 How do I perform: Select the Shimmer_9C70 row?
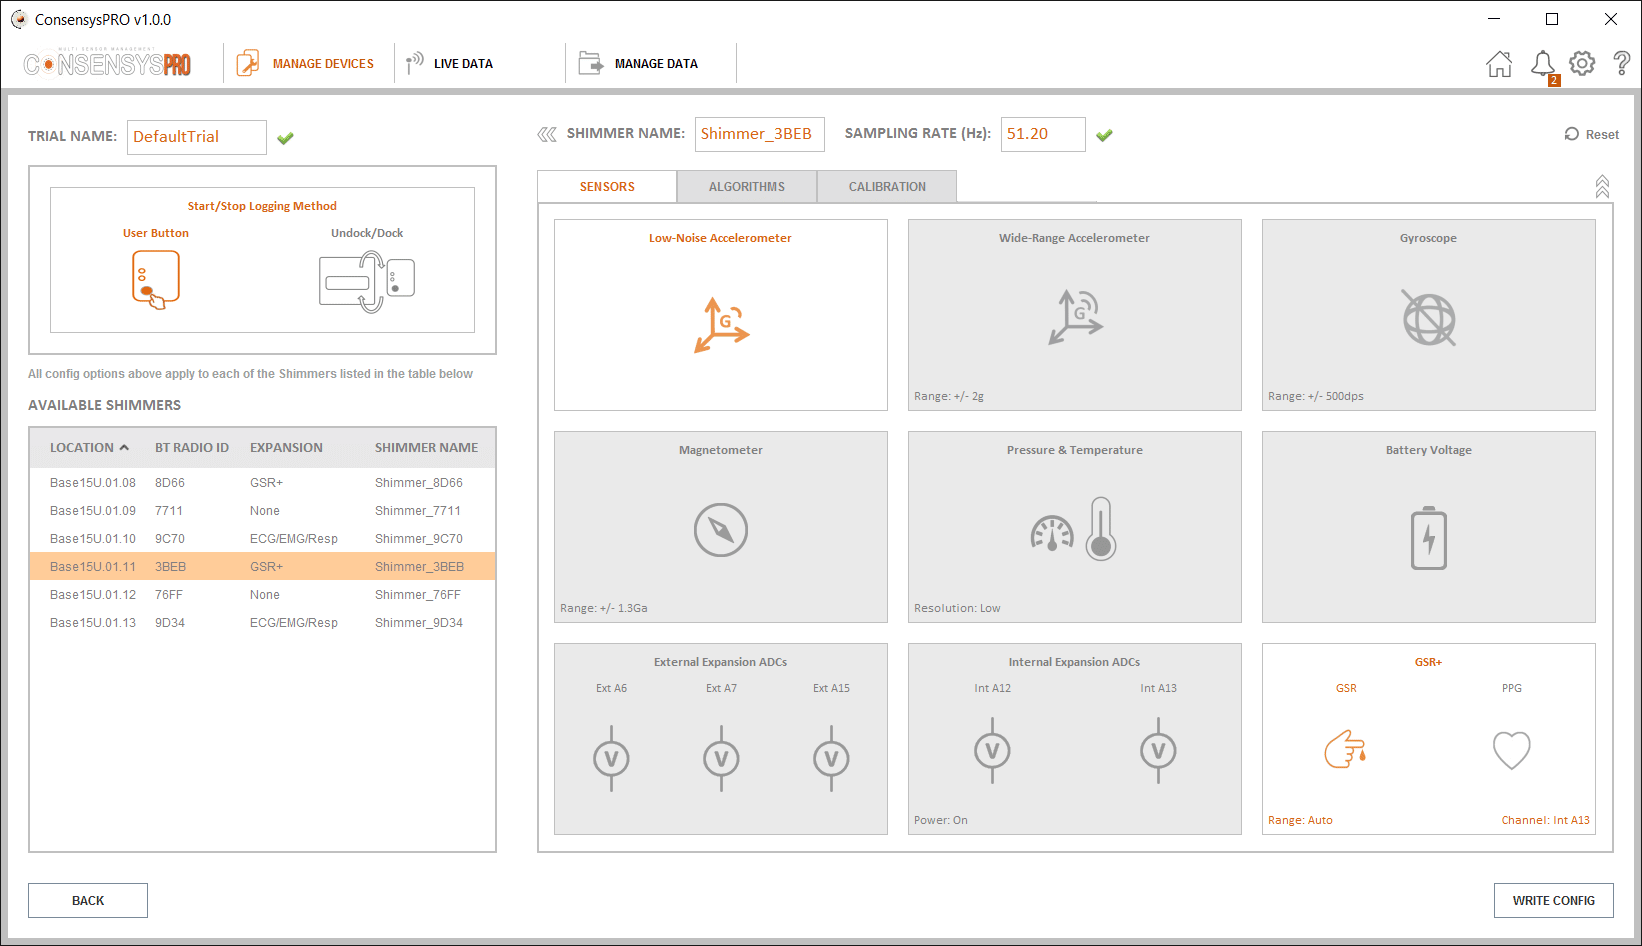pos(262,539)
